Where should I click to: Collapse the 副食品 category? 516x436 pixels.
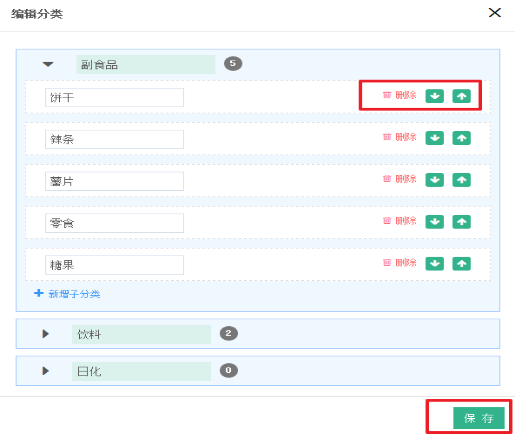(48, 64)
